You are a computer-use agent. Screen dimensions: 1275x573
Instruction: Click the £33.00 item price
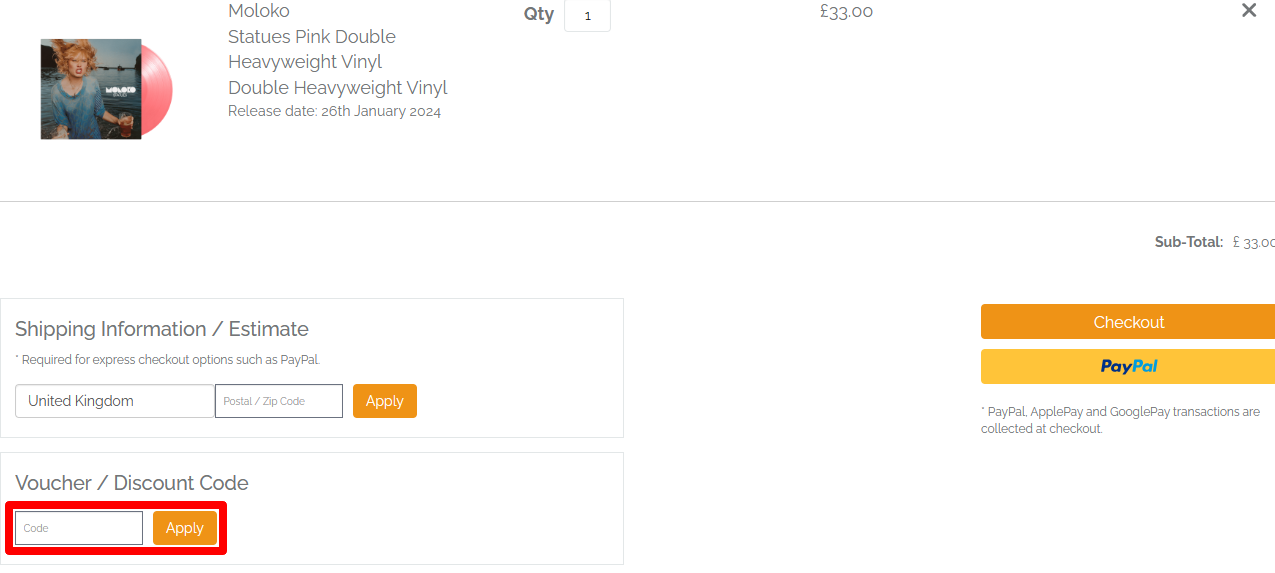846,12
